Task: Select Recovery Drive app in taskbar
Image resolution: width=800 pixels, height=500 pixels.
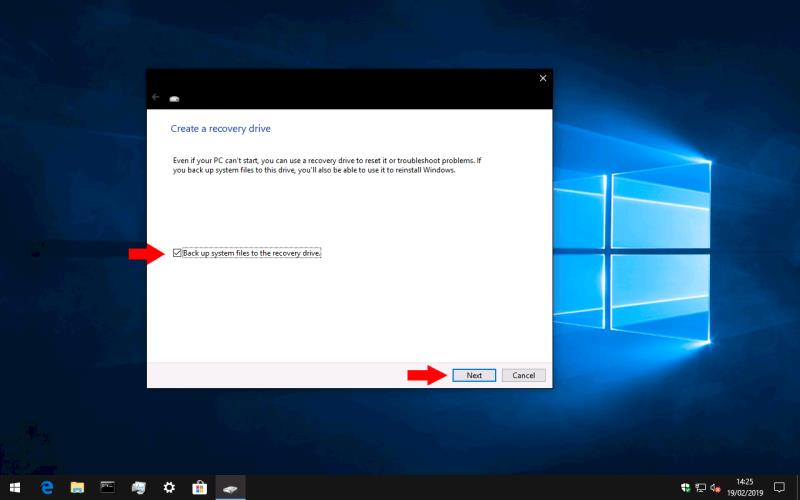Action: 230,488
